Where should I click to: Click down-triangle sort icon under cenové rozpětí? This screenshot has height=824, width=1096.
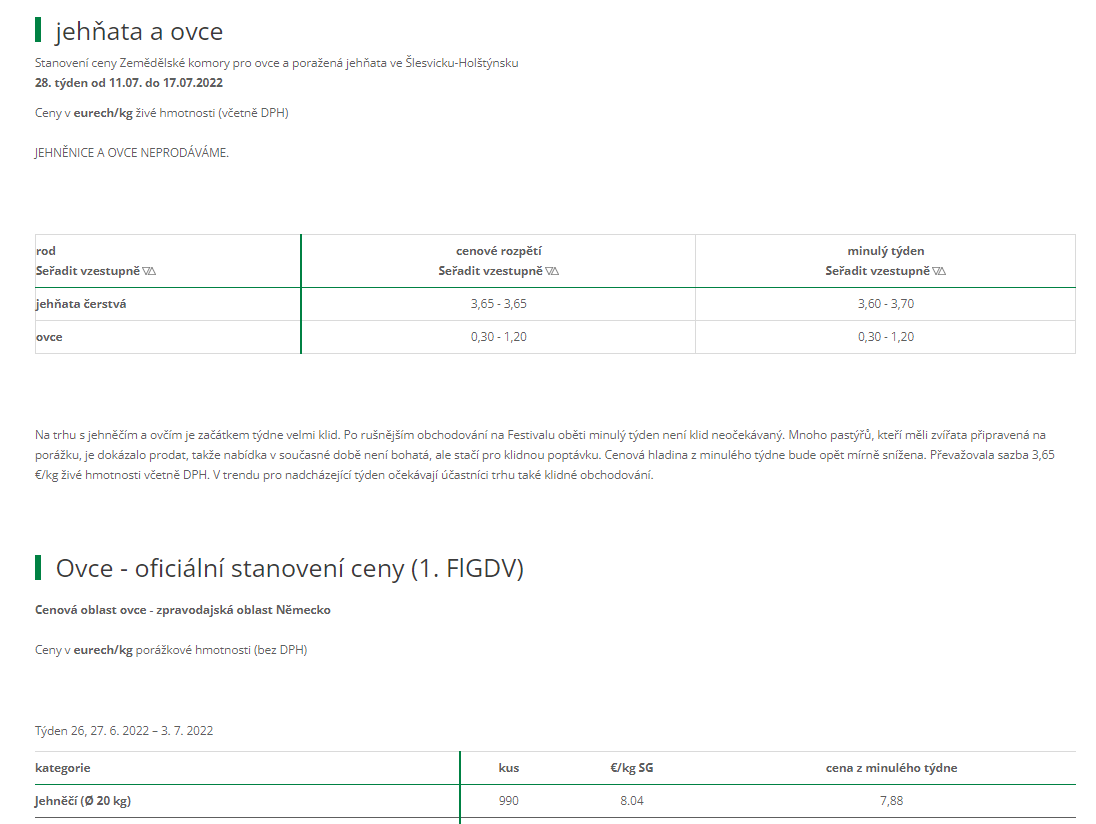pyautogui.click(x=549, y=272)
